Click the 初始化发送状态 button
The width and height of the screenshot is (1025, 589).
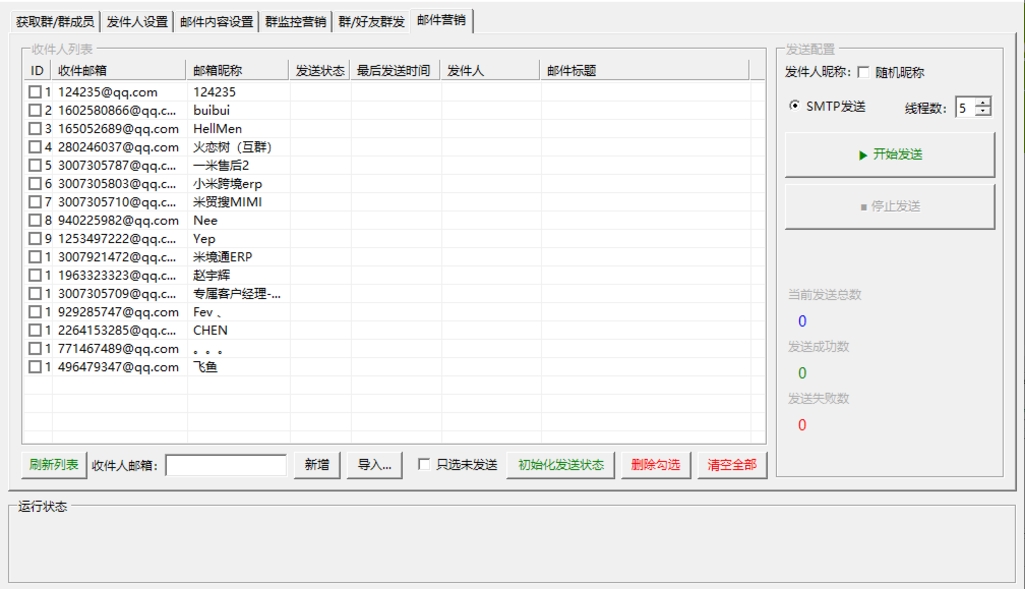[561, 465]
